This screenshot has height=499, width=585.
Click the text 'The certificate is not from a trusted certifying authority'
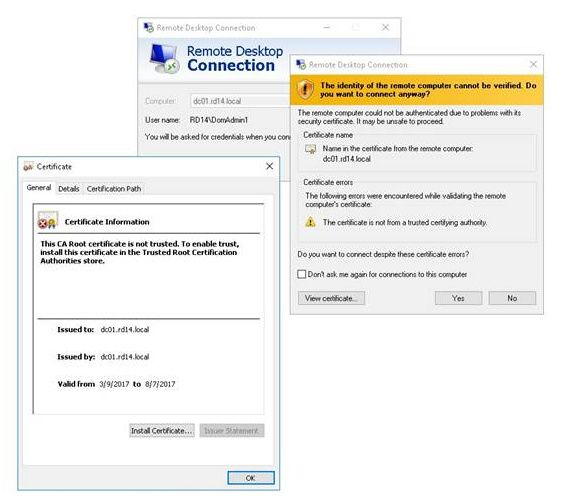[405, 222]
